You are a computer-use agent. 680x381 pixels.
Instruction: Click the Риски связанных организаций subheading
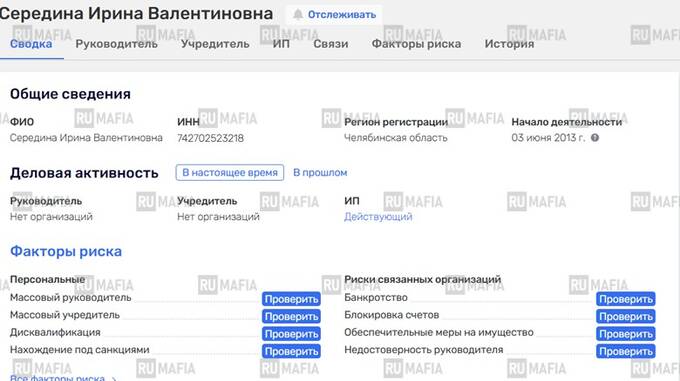pos(422,280)
